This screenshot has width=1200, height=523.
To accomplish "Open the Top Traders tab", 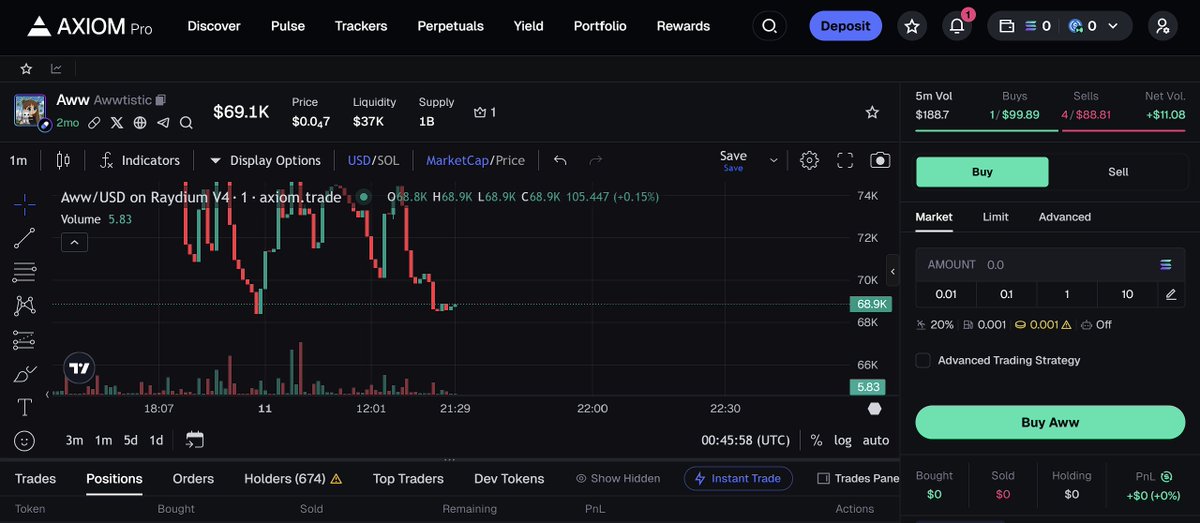I will (x=408, y=479).
